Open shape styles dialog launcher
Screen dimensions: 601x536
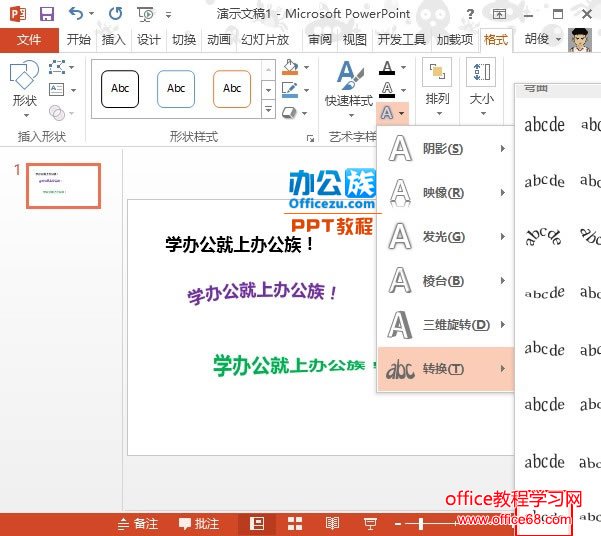tap(310, 138)
